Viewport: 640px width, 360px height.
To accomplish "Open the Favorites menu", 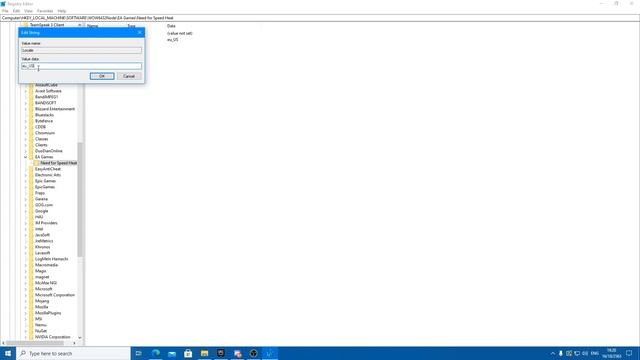I will pos(45,11).
